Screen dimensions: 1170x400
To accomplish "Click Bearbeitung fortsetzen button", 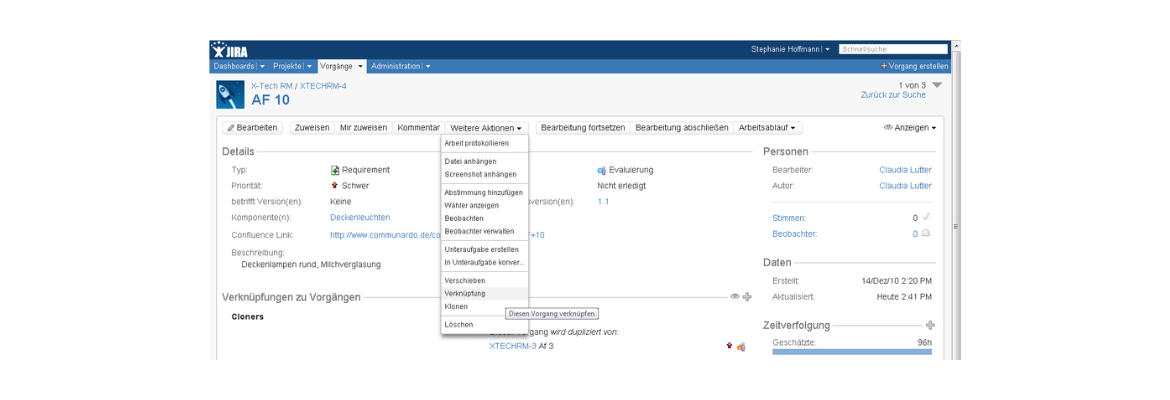I will point(583,128).
